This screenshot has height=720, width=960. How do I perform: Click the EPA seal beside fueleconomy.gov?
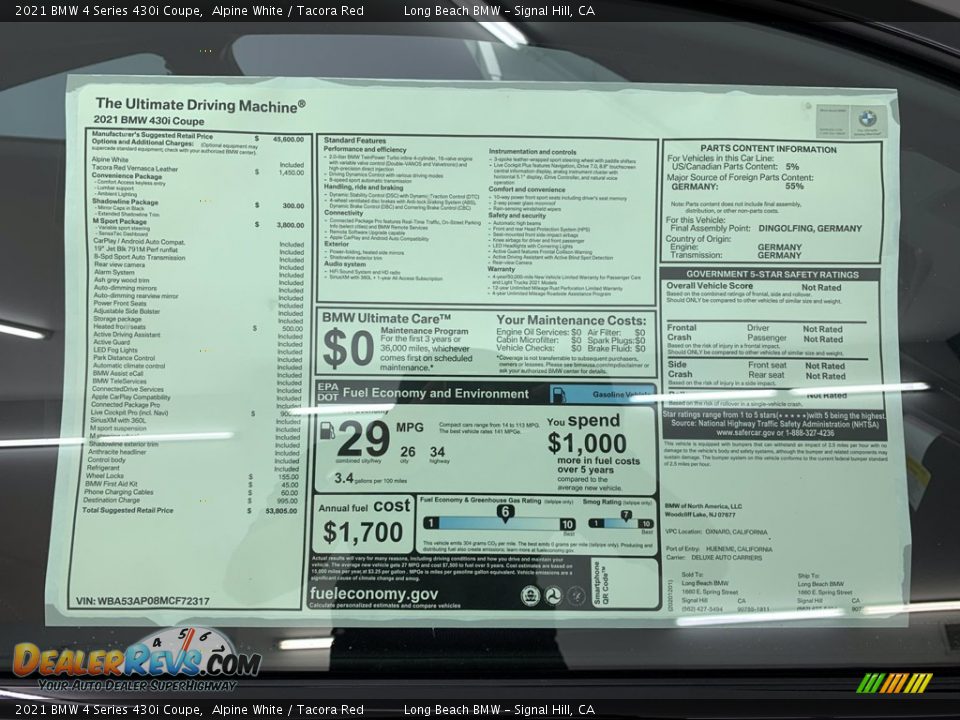click(530, 595)
